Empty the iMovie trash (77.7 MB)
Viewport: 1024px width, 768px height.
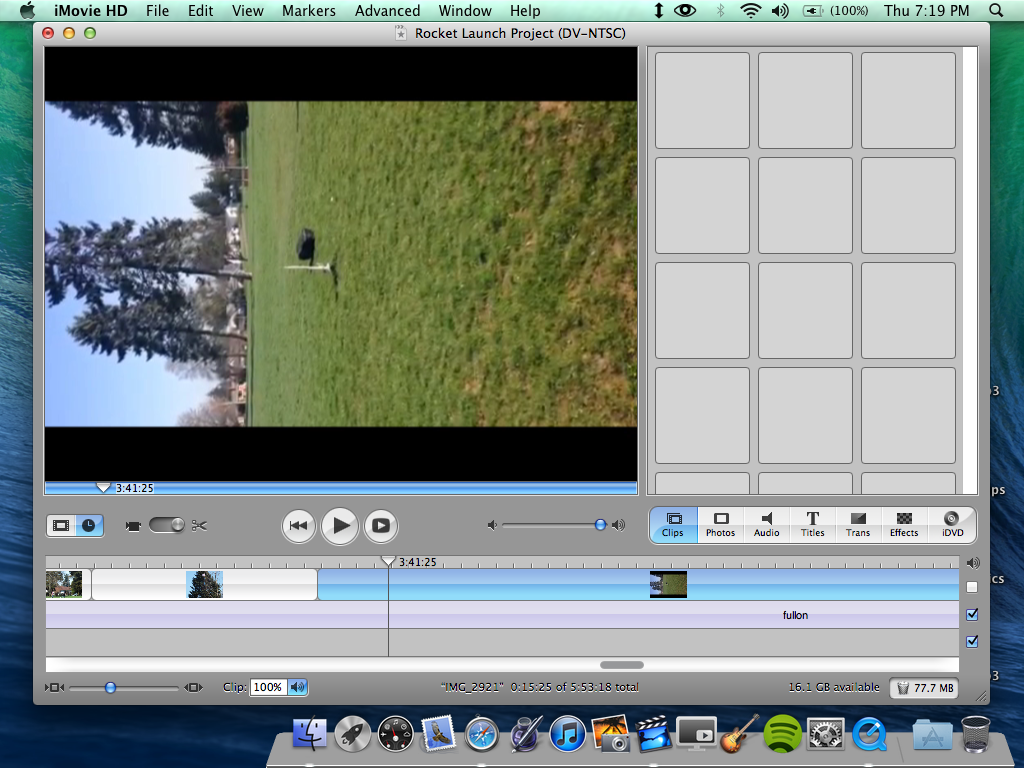(x=923, y=688)
